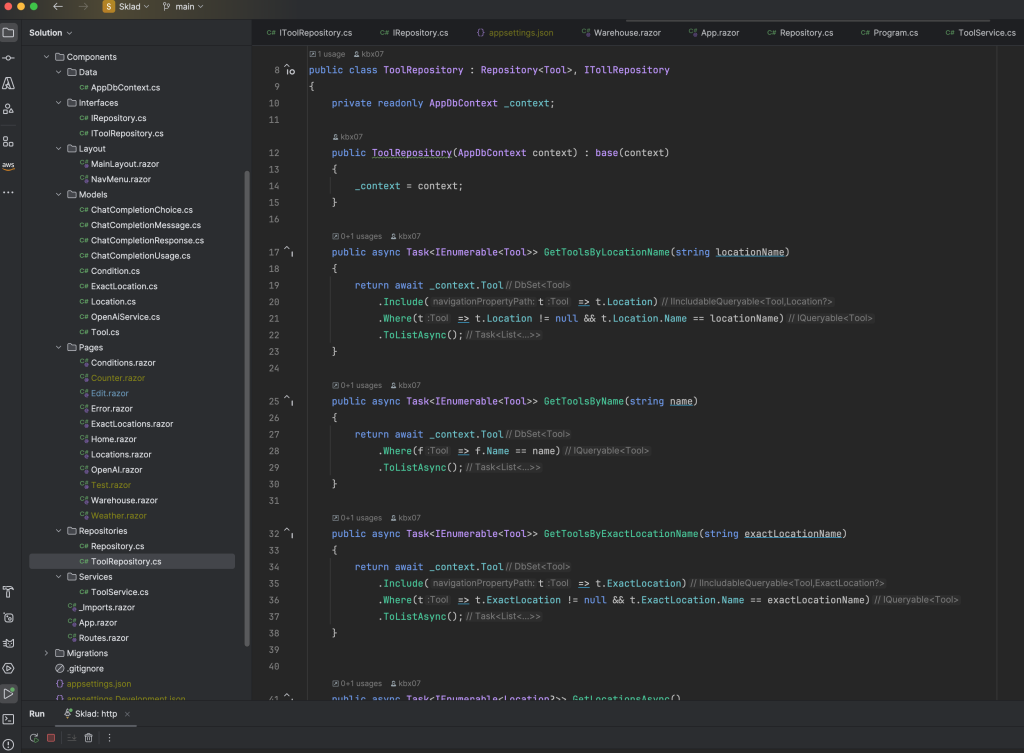Open the main branch dropdown
The height and width of the screenshot is (753, 1024).
182,7
